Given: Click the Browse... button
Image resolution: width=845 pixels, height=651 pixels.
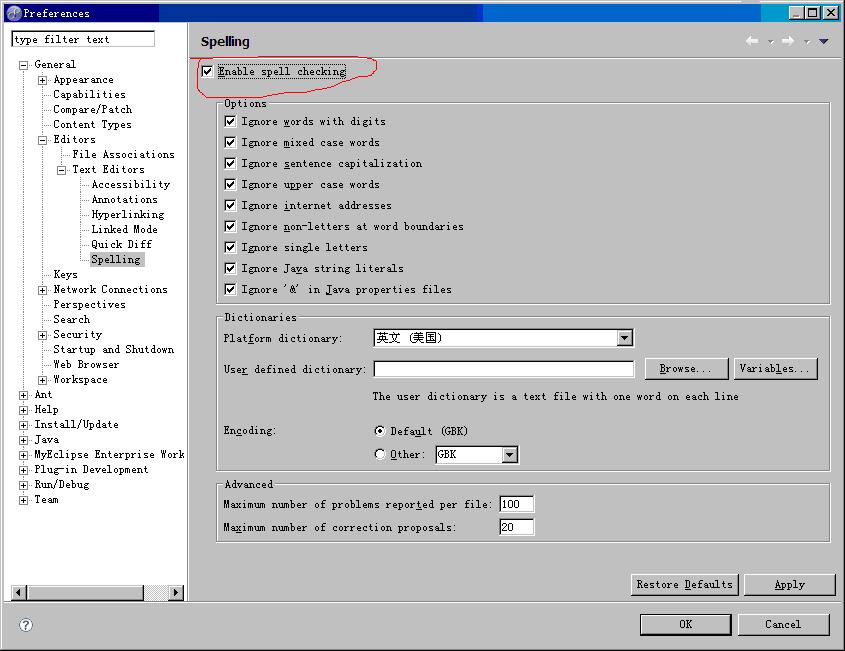Looking at the screenshot, I should pos(686,369).
